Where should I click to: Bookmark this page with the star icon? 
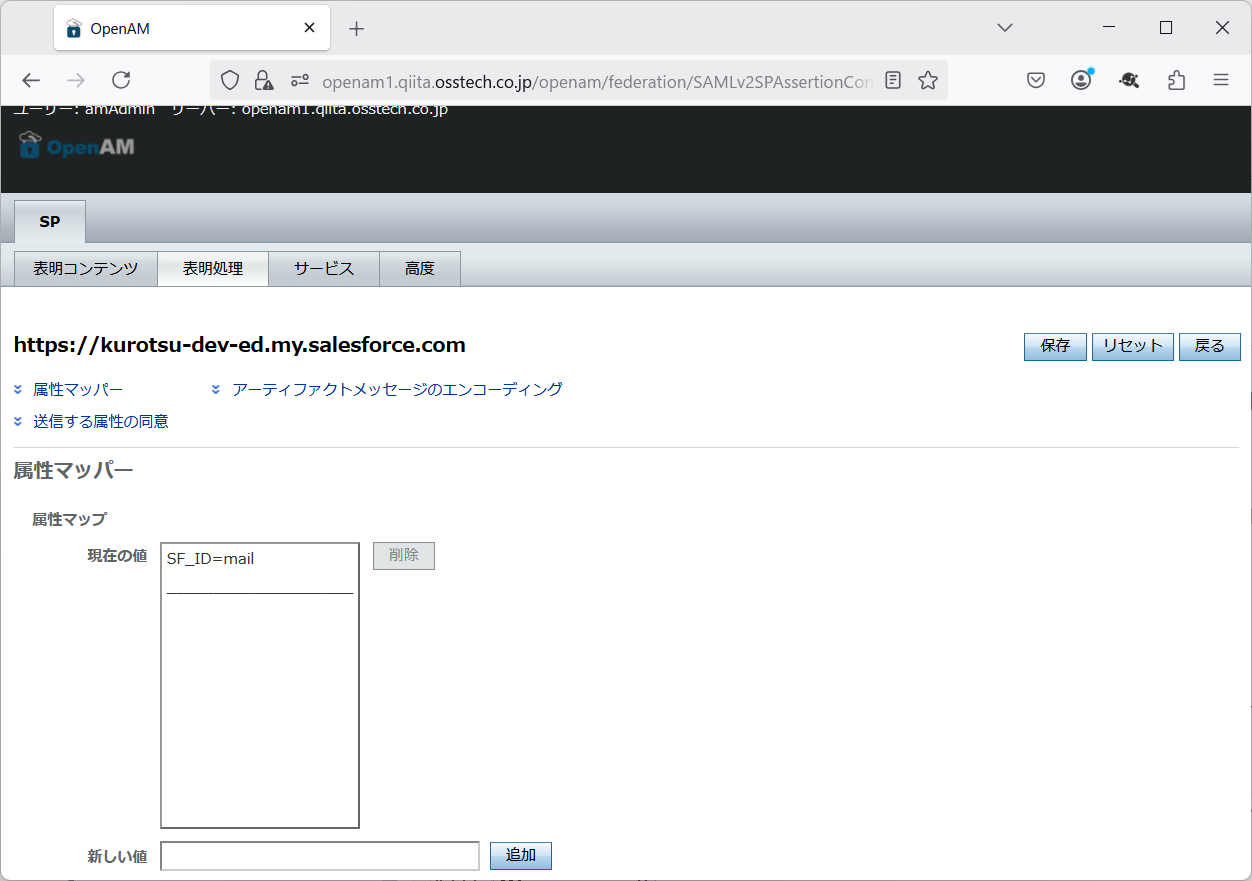[x=928, y=81]
